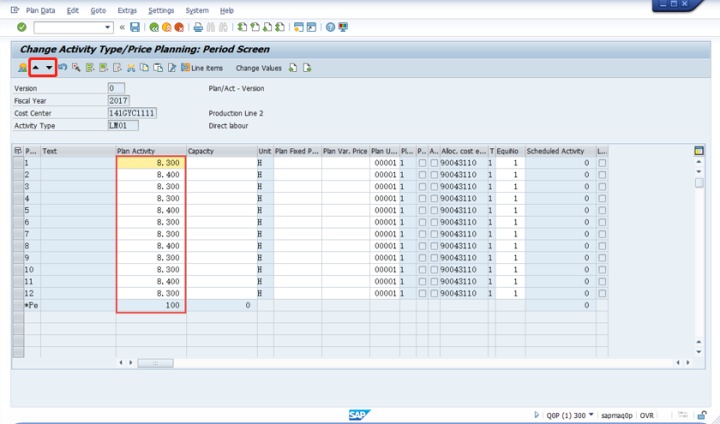The height and width of the screenshot is (424, 720).
Task: Click the Cost Center field 141GYC1111
Action: tap(132, 113)
